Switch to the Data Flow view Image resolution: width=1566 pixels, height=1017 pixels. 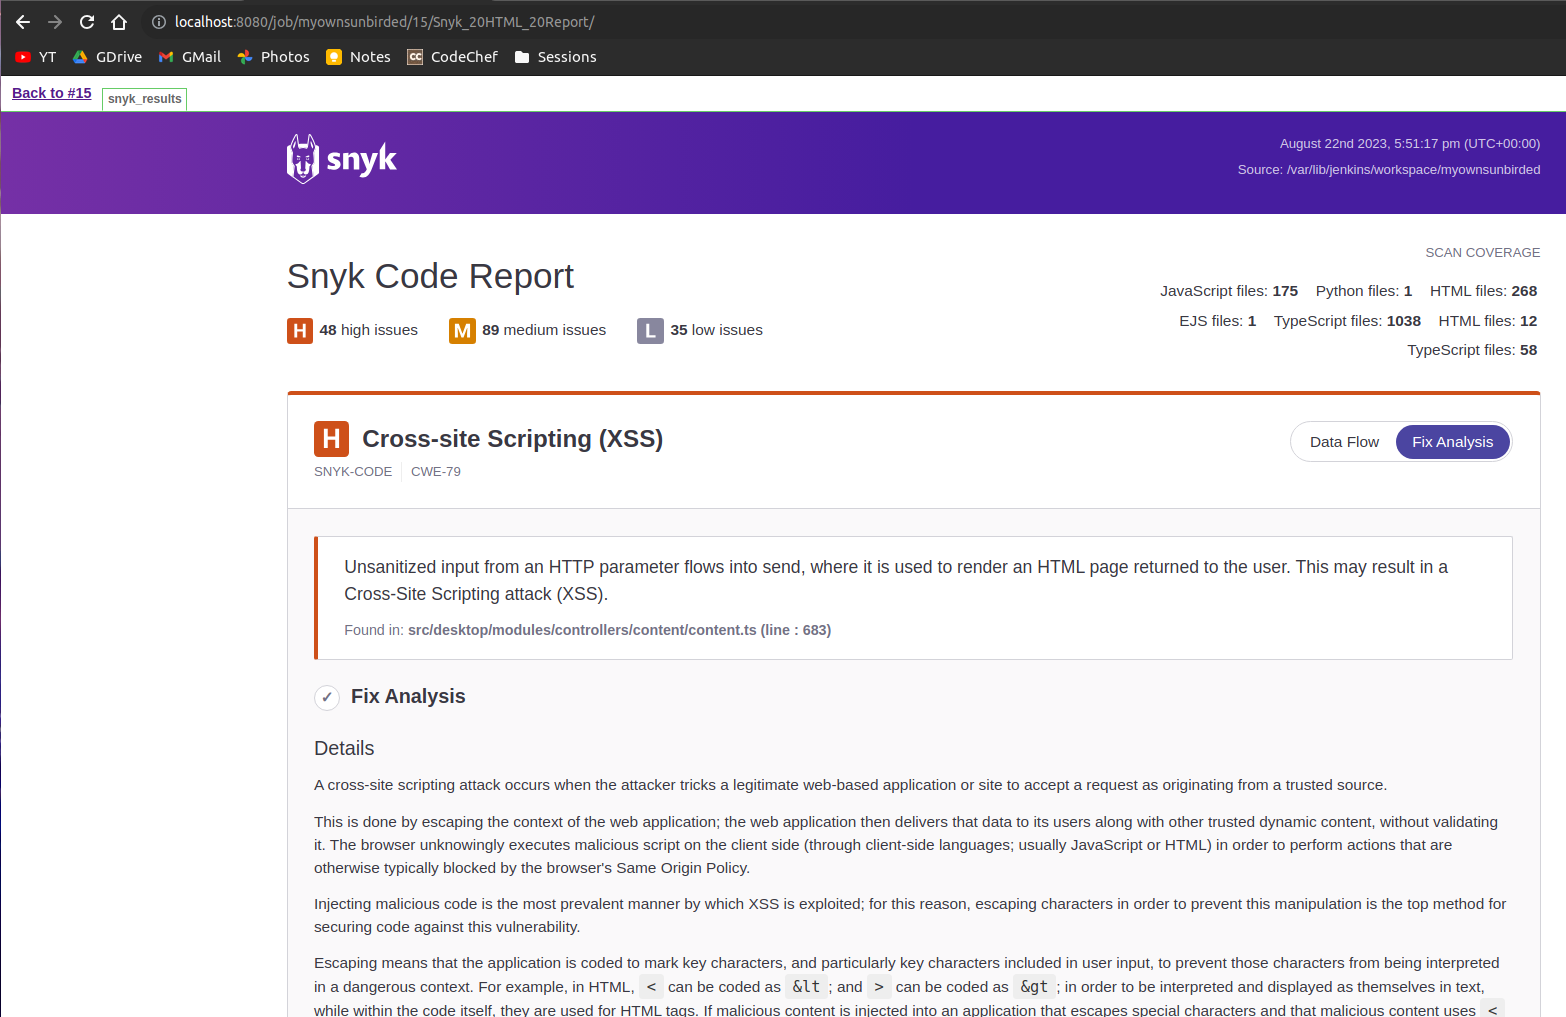1344,441
